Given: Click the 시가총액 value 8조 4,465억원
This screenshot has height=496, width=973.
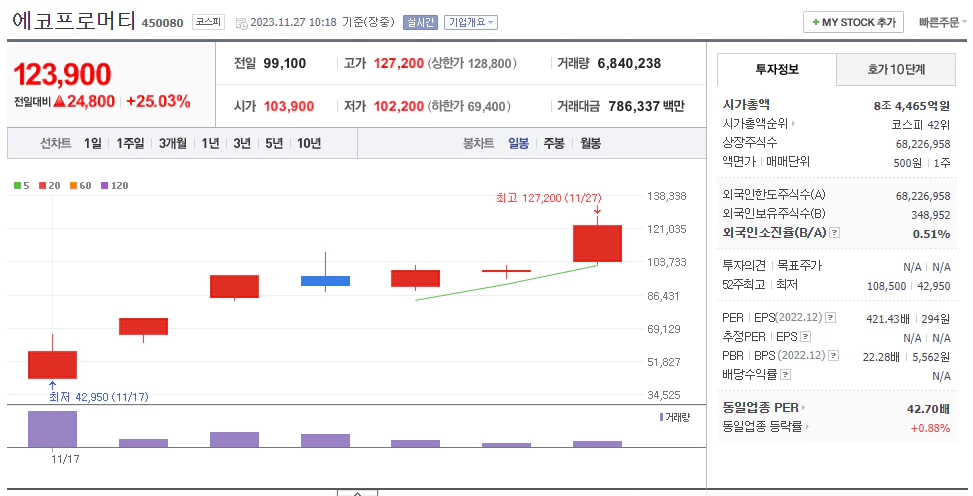Looking at the screenshot, I should [x=911, y=106].
